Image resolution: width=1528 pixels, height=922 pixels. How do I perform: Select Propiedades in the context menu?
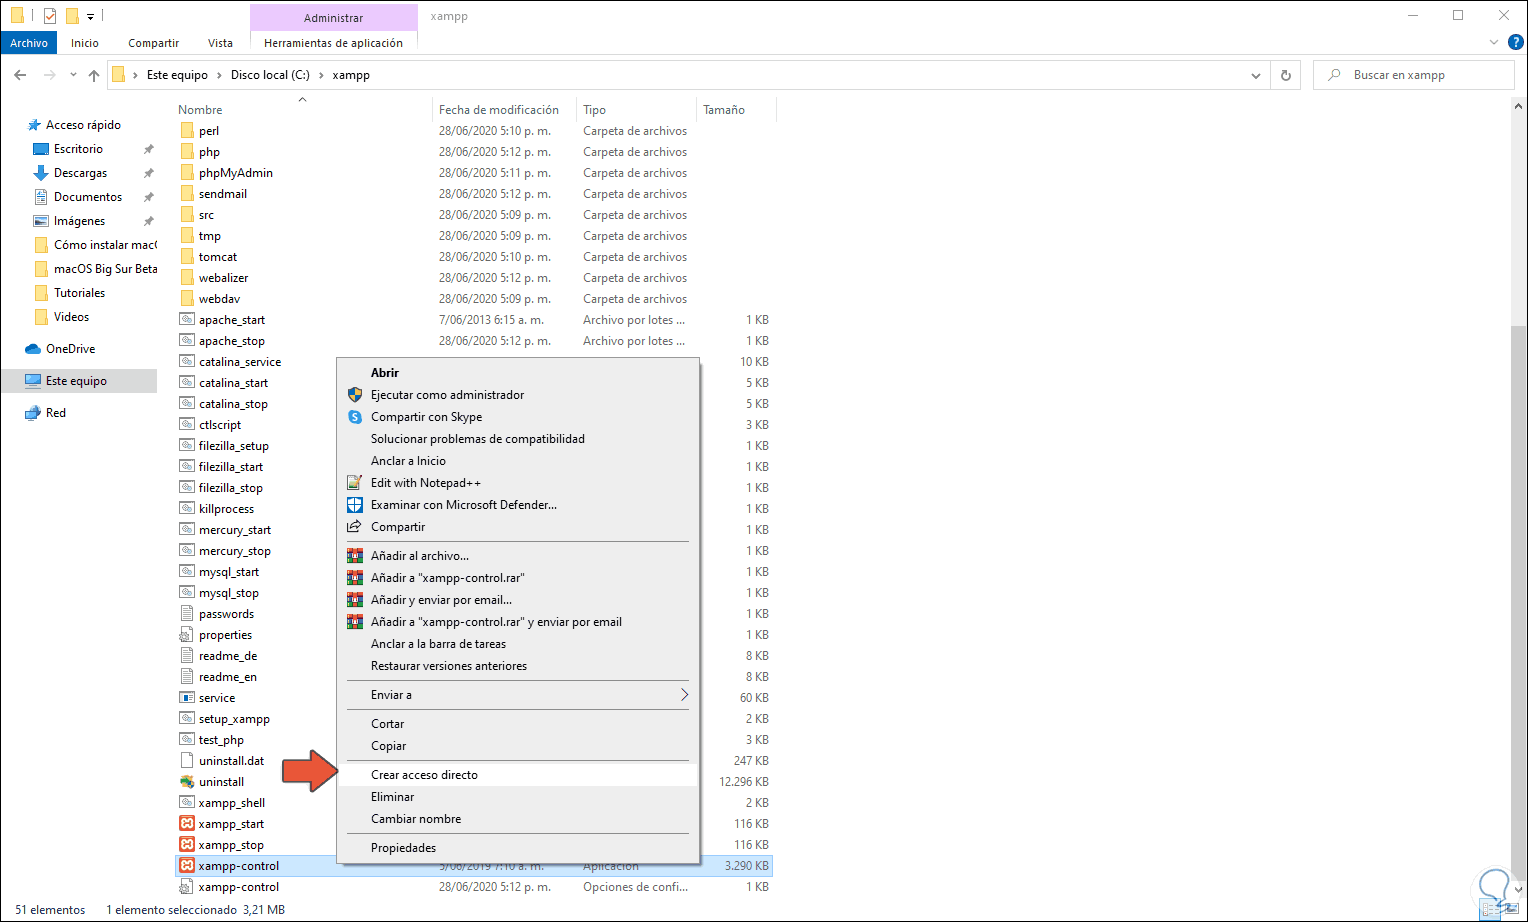click(x=518, y=848)
